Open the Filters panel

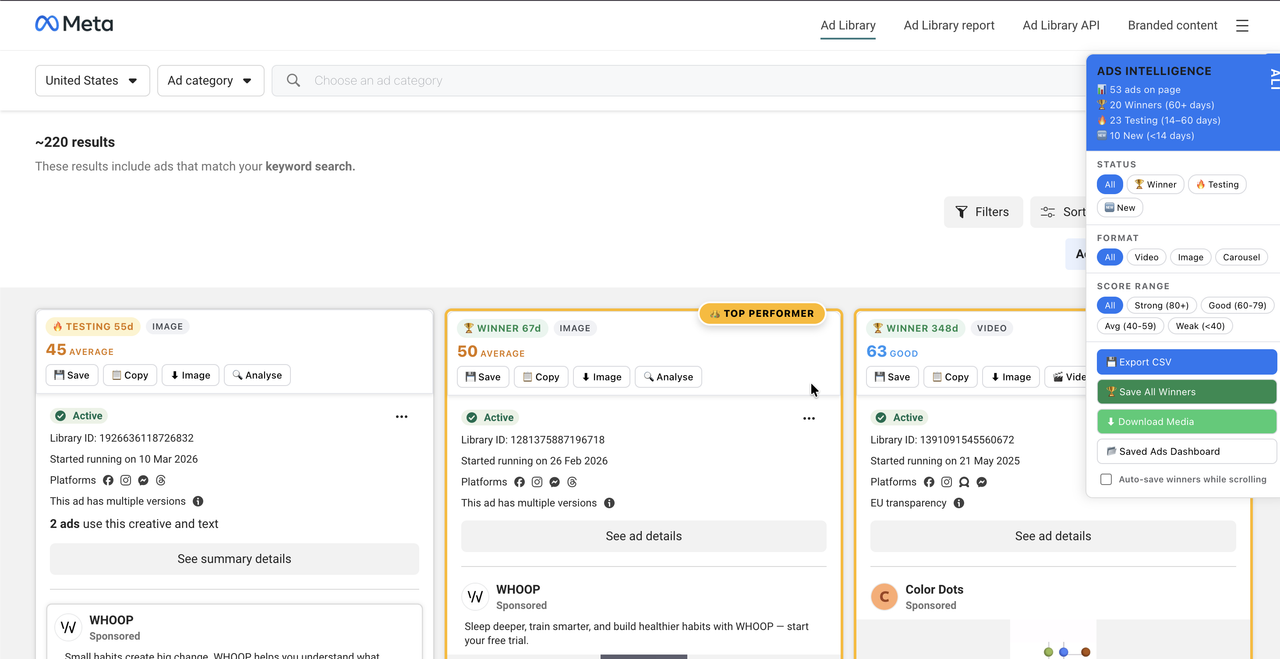pos(983,212)
